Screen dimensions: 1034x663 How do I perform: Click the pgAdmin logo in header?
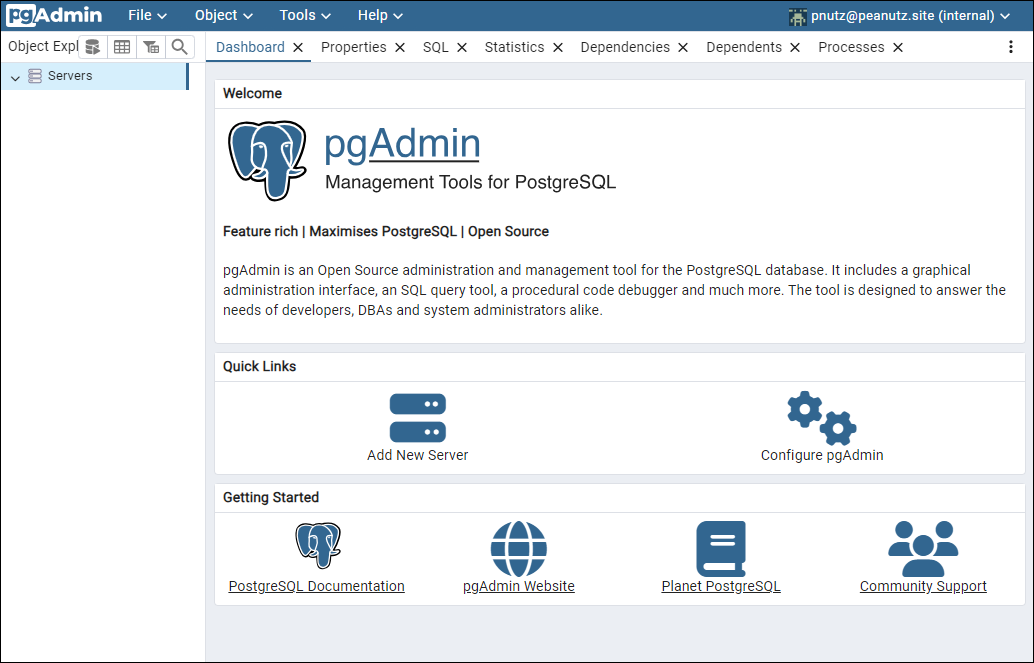tap(54, 15)
